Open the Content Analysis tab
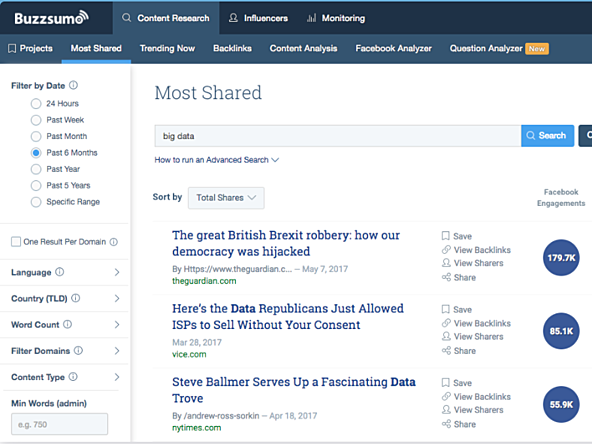Viewport: 592px width, 444px height. point(303,48)
